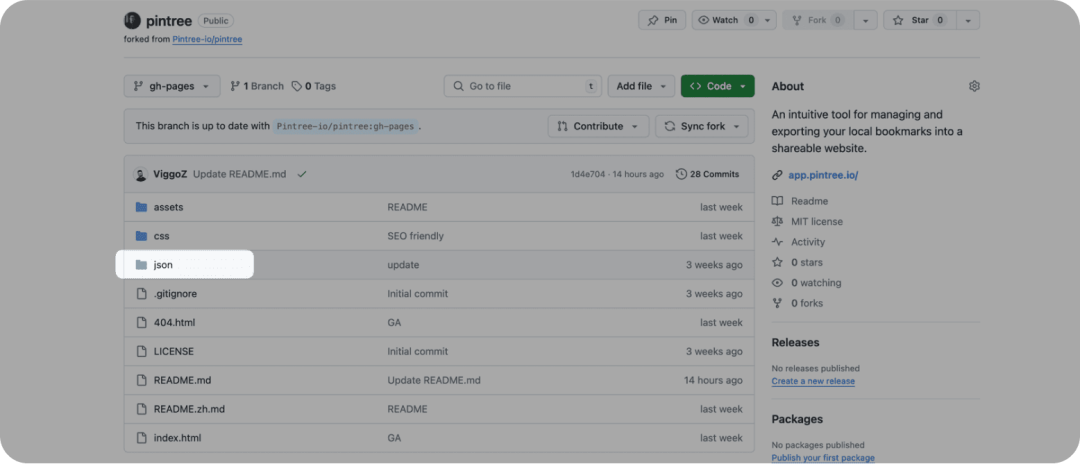Click the file icon beside README.md

click(141, 381)
